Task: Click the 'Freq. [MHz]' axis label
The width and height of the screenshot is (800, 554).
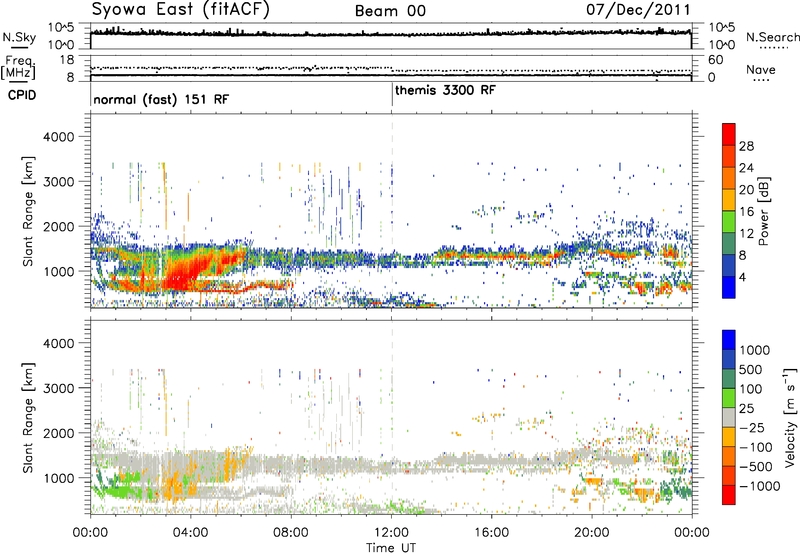Action: 18,68
